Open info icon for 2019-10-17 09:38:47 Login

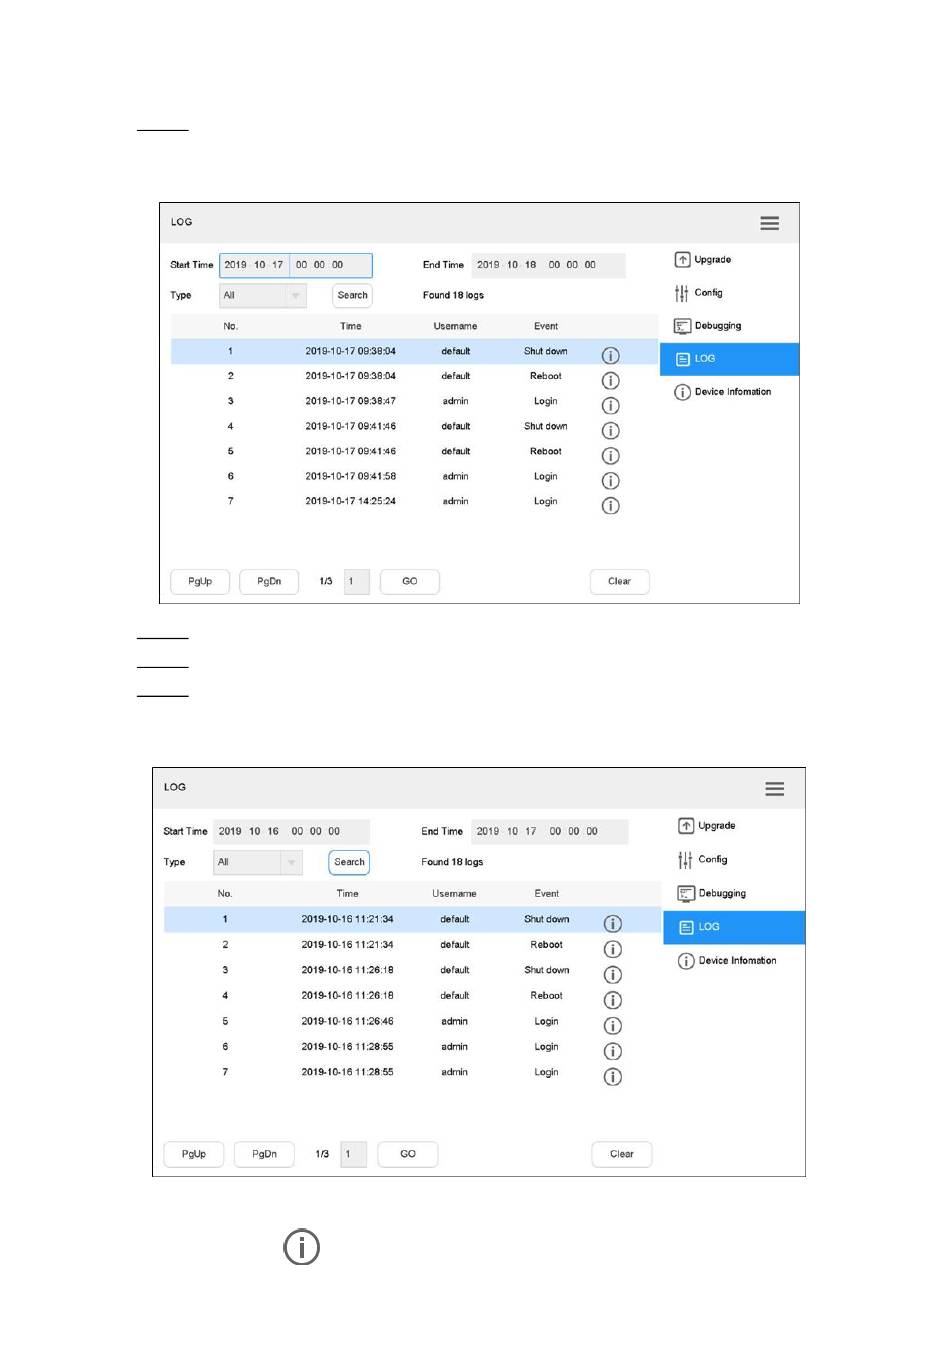(x=610, y=406)
